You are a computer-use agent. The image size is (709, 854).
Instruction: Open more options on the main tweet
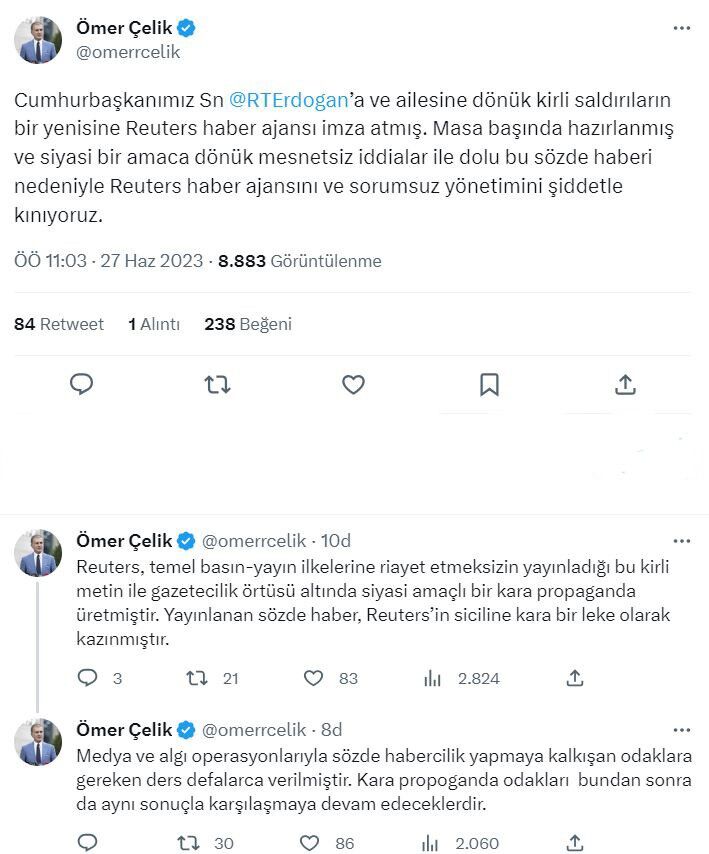point(681,30)
